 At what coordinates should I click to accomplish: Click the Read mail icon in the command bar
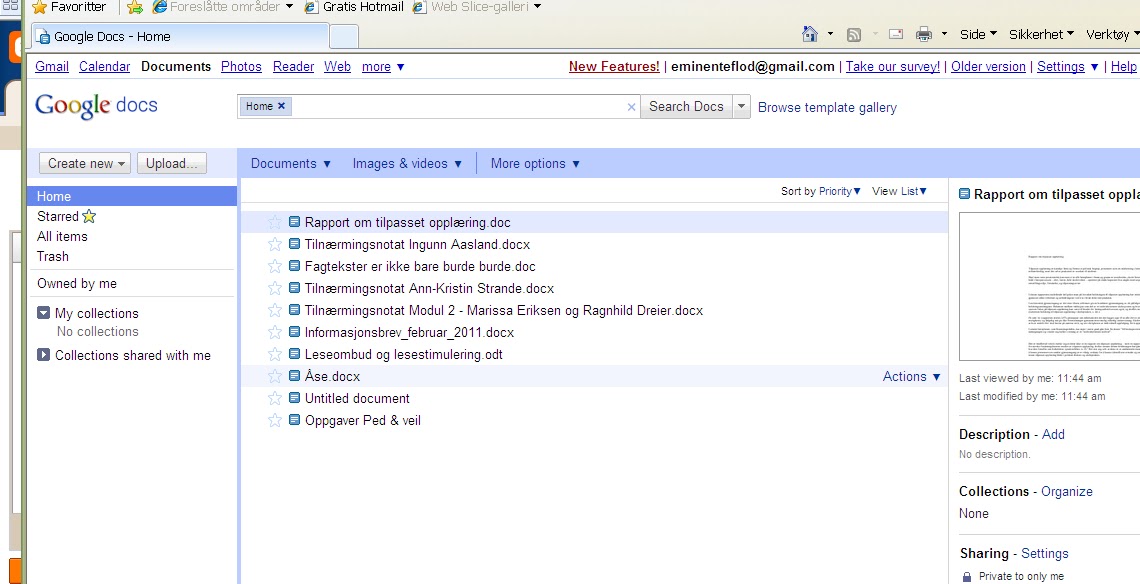click(896, 34)
